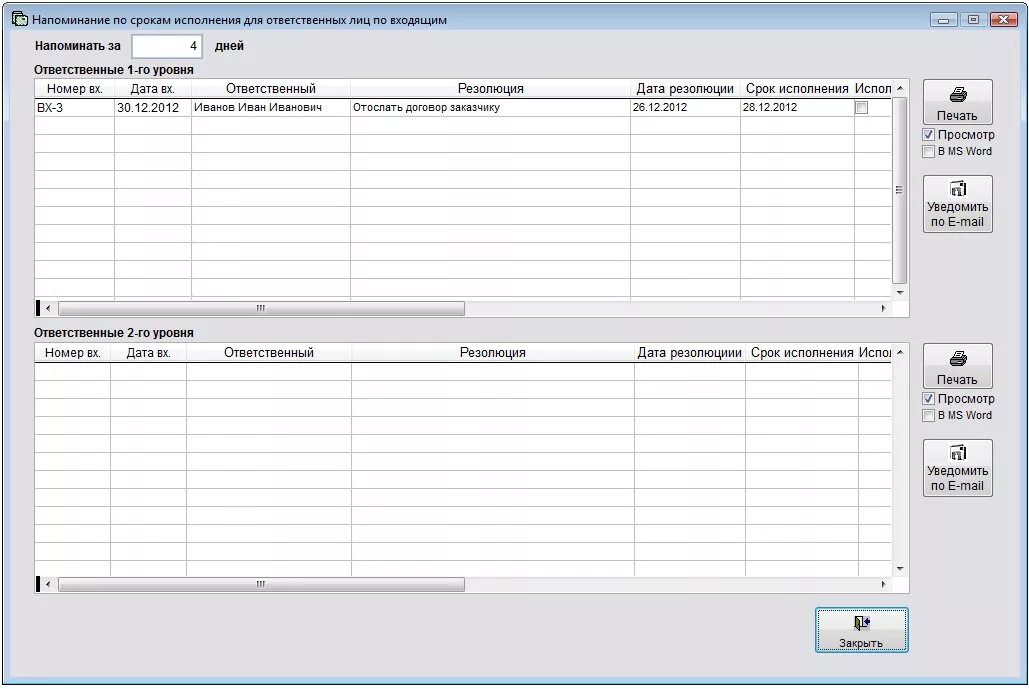
Task: Click the left arrow of level 1 horizontal scrollbar
Action: 48,308
